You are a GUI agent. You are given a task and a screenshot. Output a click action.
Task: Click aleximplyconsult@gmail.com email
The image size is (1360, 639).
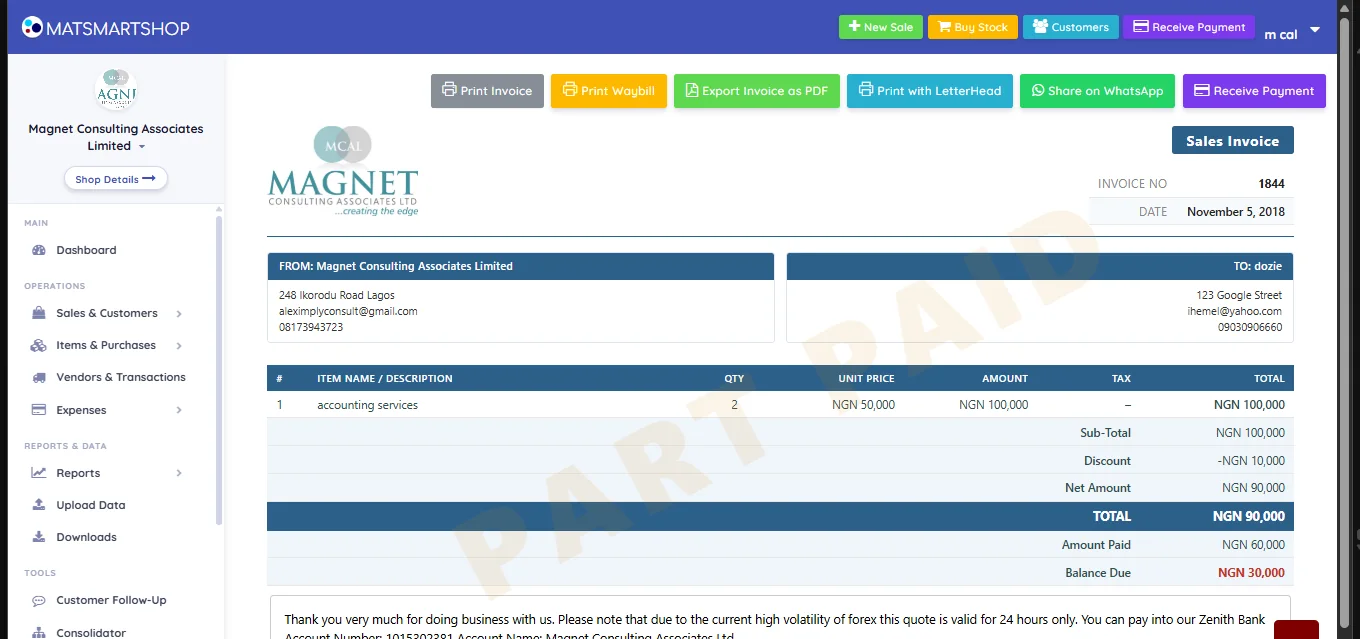coord(348,311)
